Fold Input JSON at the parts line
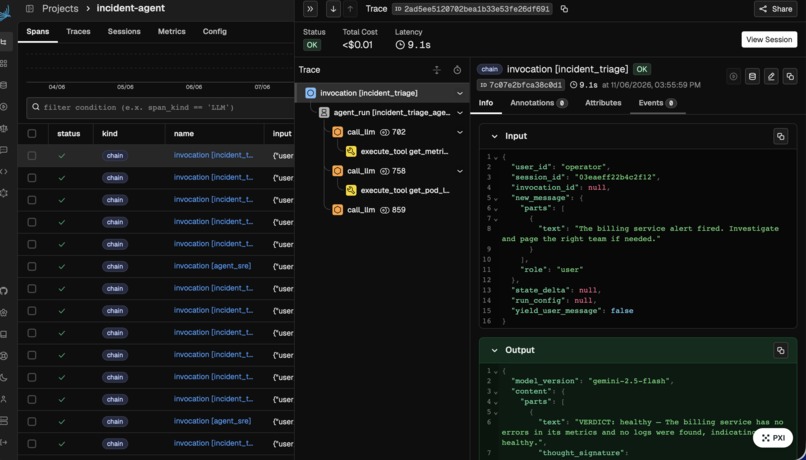Viewport: 806px width, 460px height. [496, 209]
